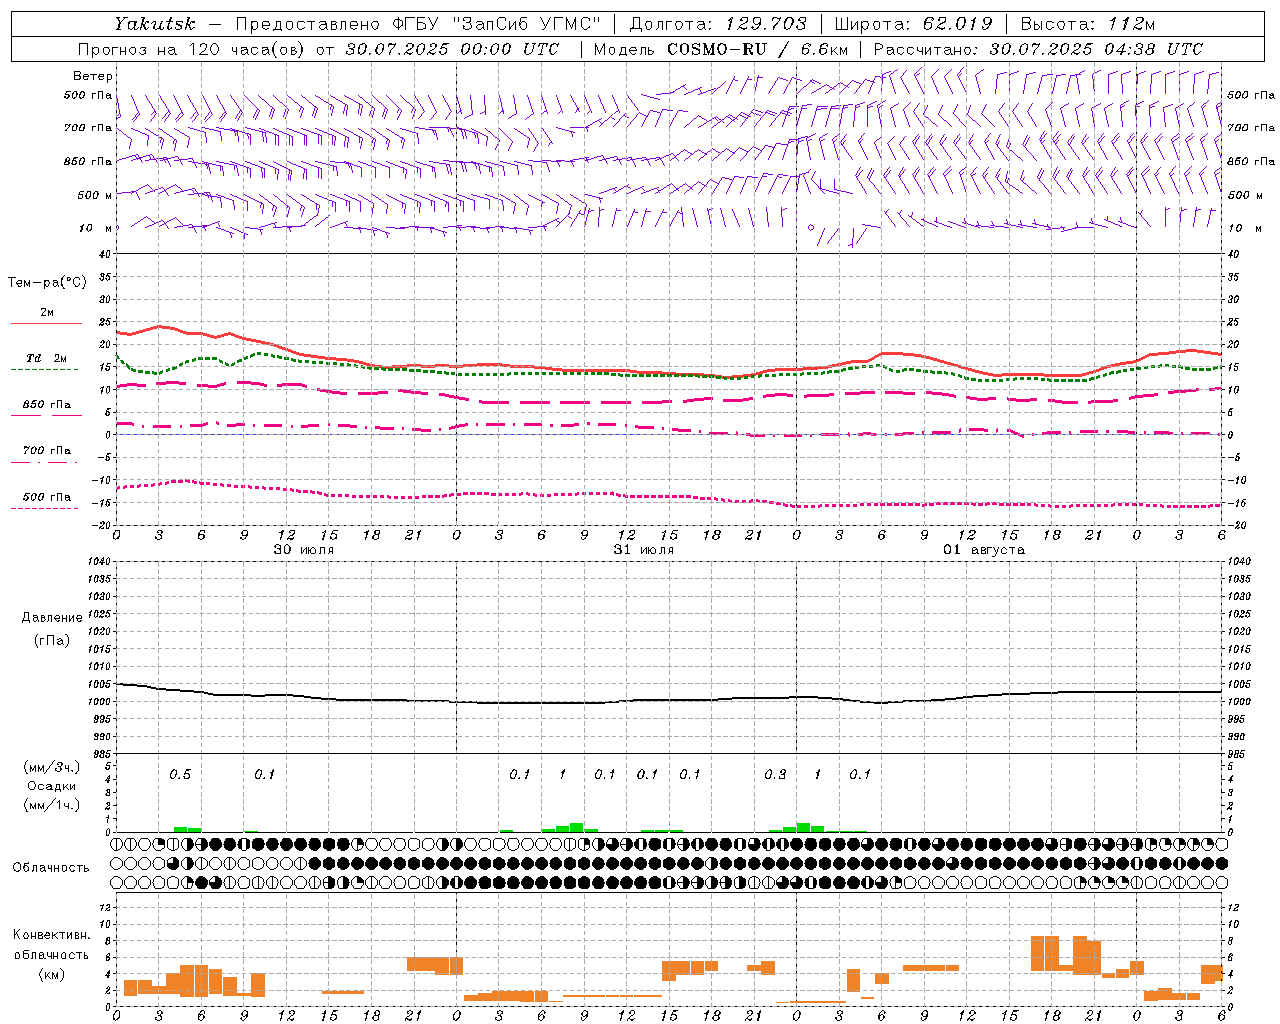Select 'Модель COSMO-RU / 6.6км' text

pyautogui.click(x=720, y=49)
